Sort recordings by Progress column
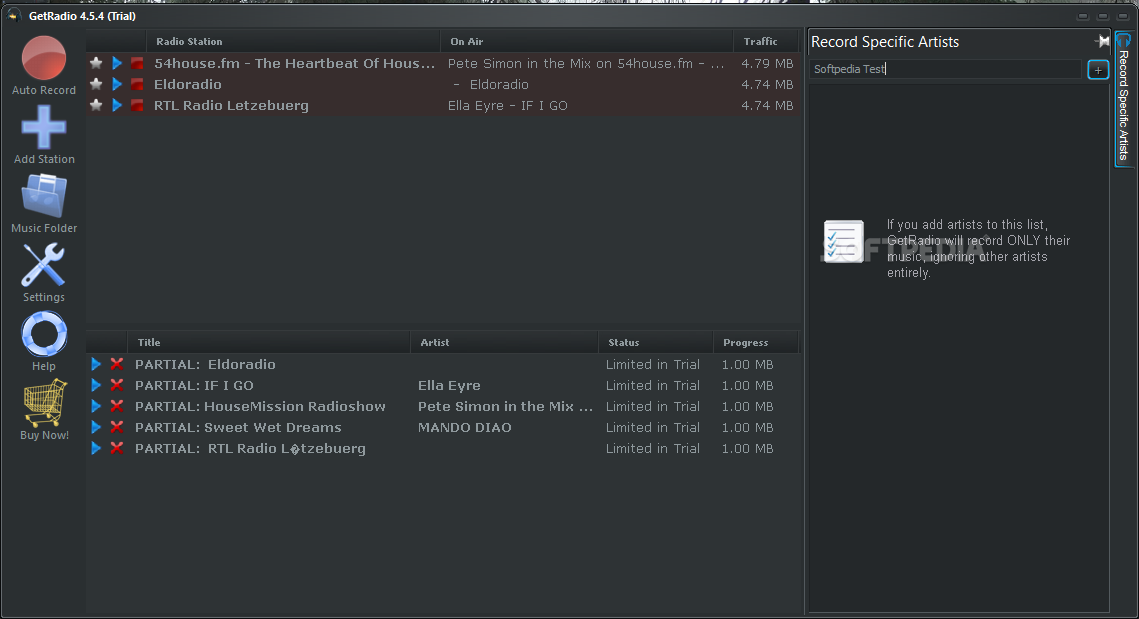 tap(755, 342)
